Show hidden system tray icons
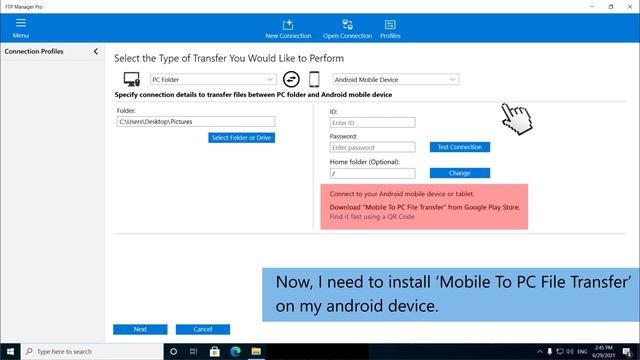This screenshot has width=640, height=360. [x=540, y=351]
